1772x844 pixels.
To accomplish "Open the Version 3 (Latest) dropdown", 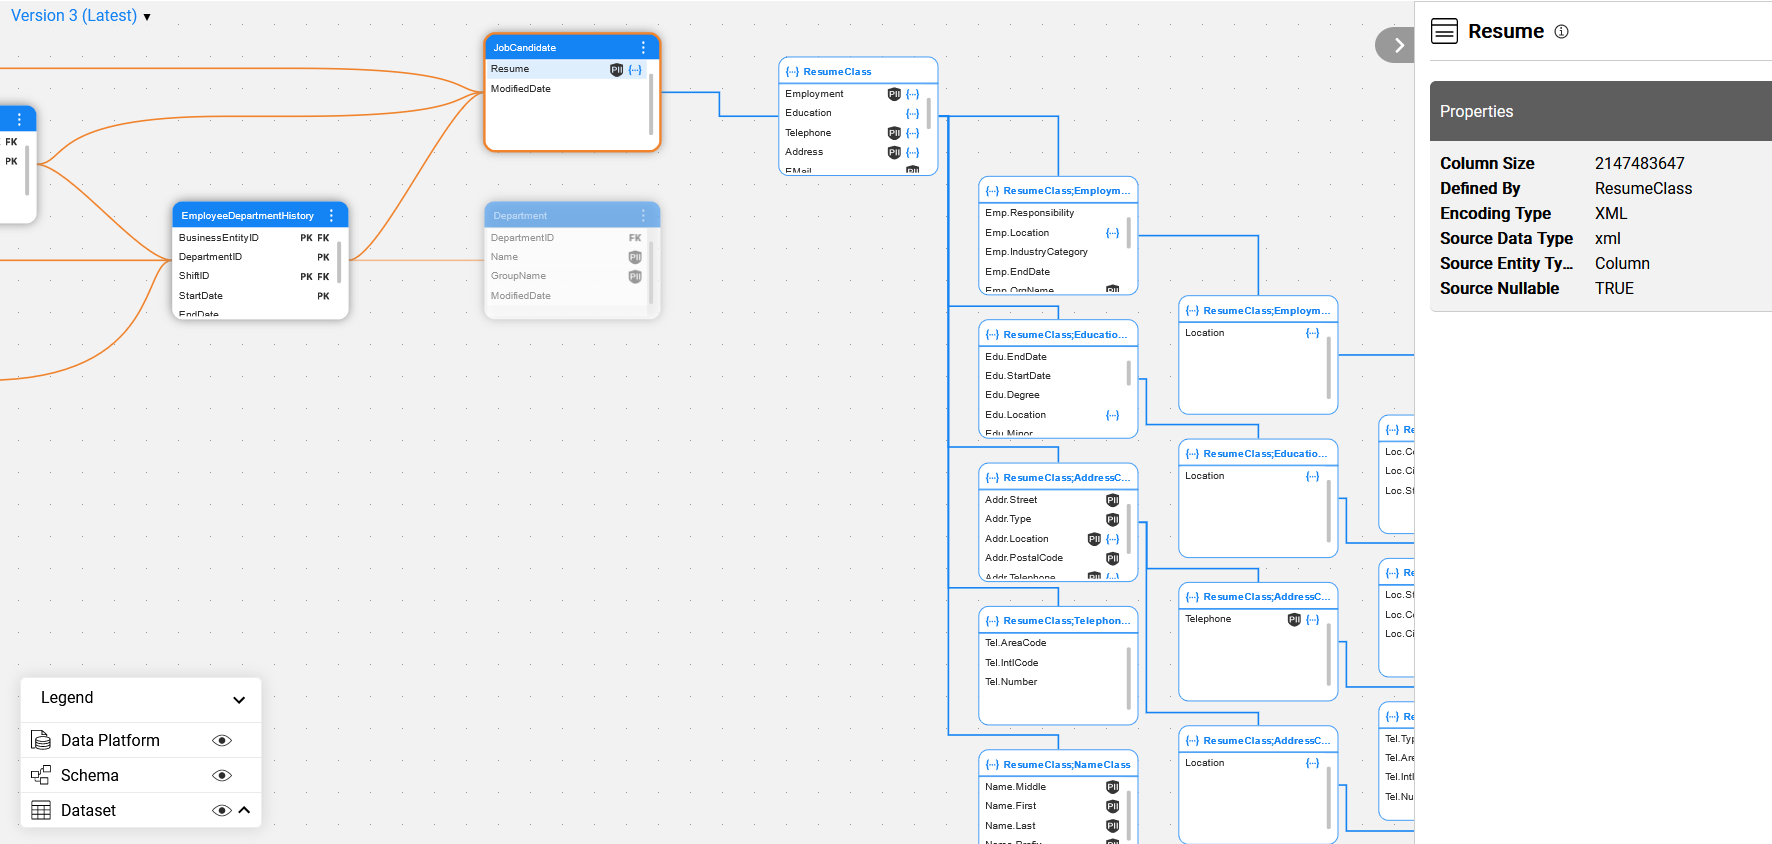I will pos(81,16).
